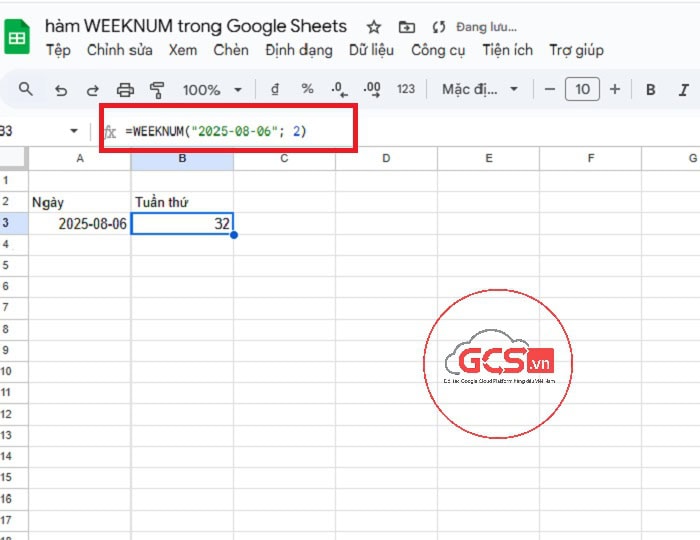Click the search menus magnifier icon

(26, 90)
